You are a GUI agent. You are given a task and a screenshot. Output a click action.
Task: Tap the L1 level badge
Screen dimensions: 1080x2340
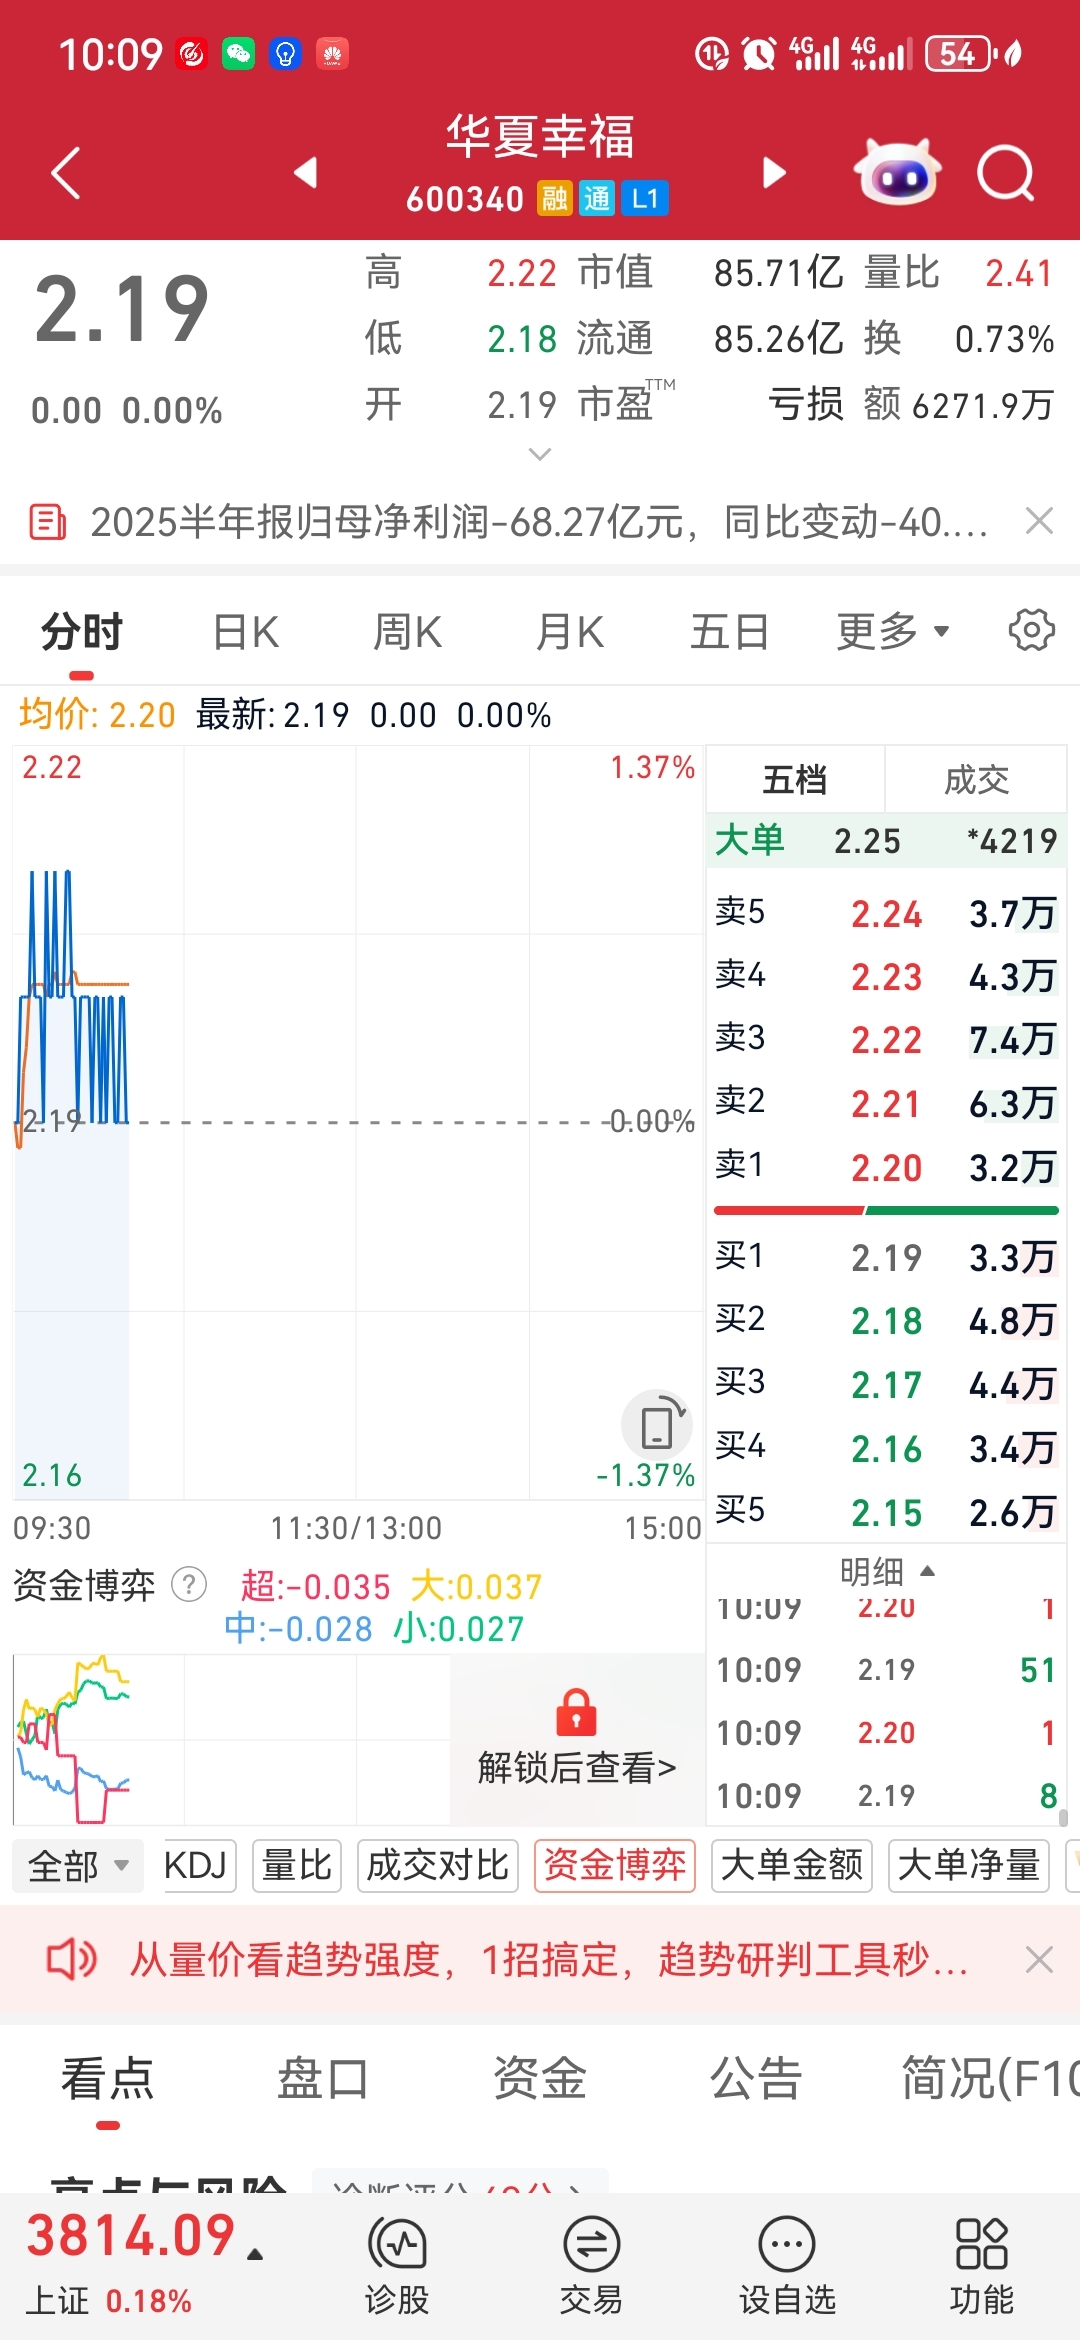coord(645,198)
